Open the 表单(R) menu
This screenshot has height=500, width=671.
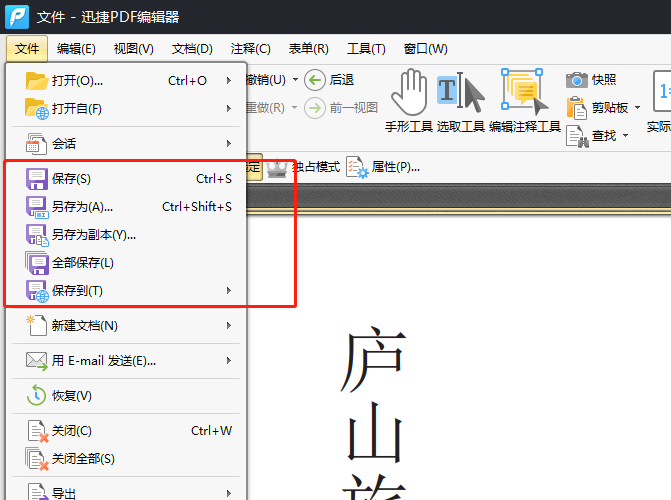(309, 49)
